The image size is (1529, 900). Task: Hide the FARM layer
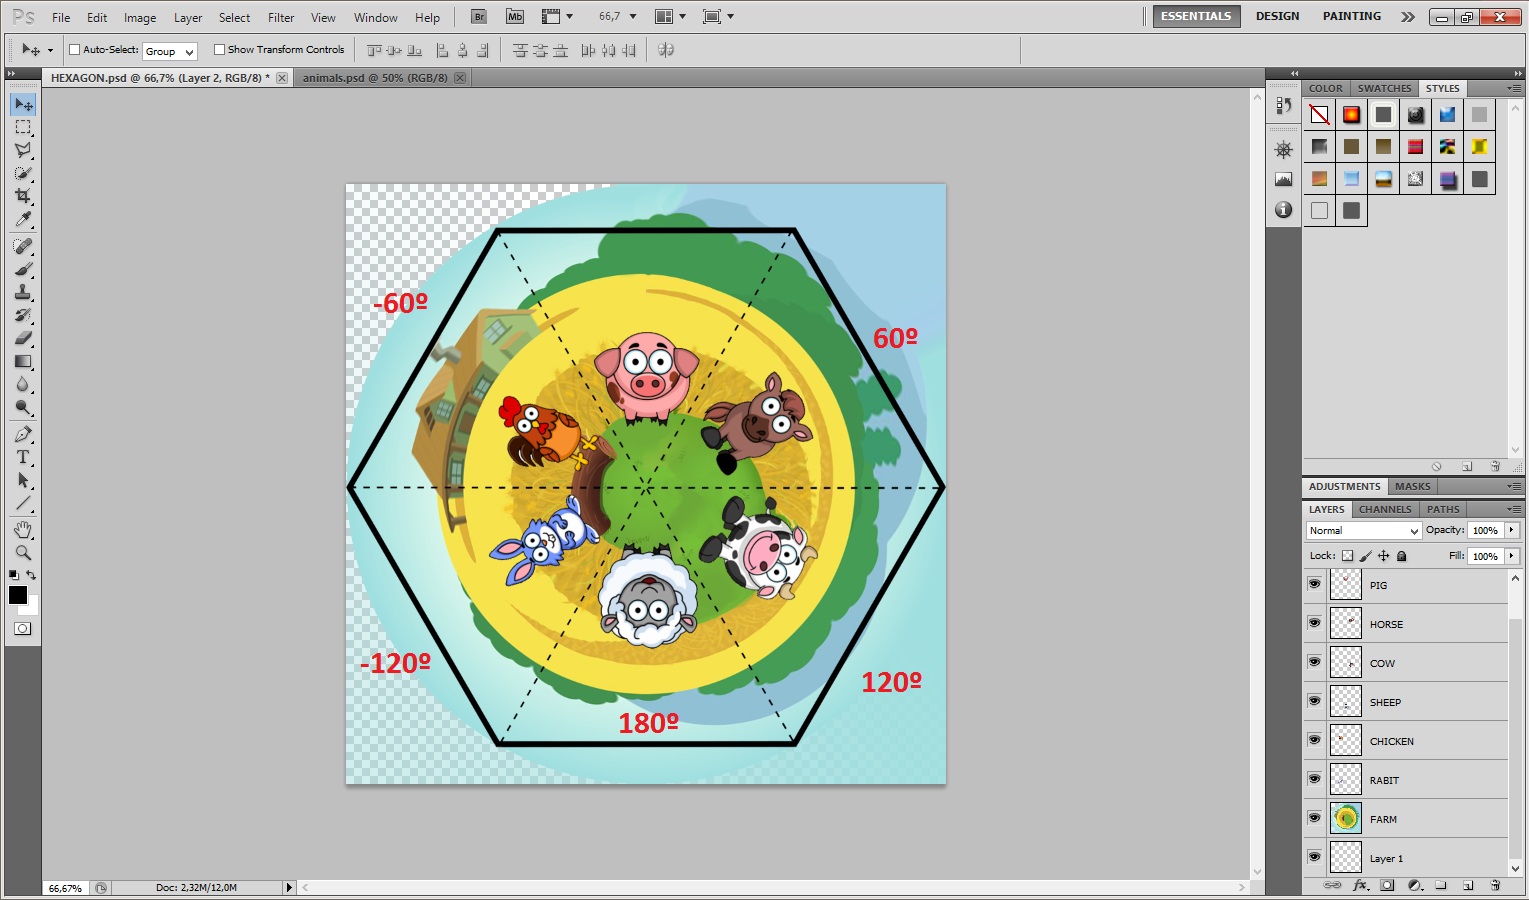tap(1314, 818)
